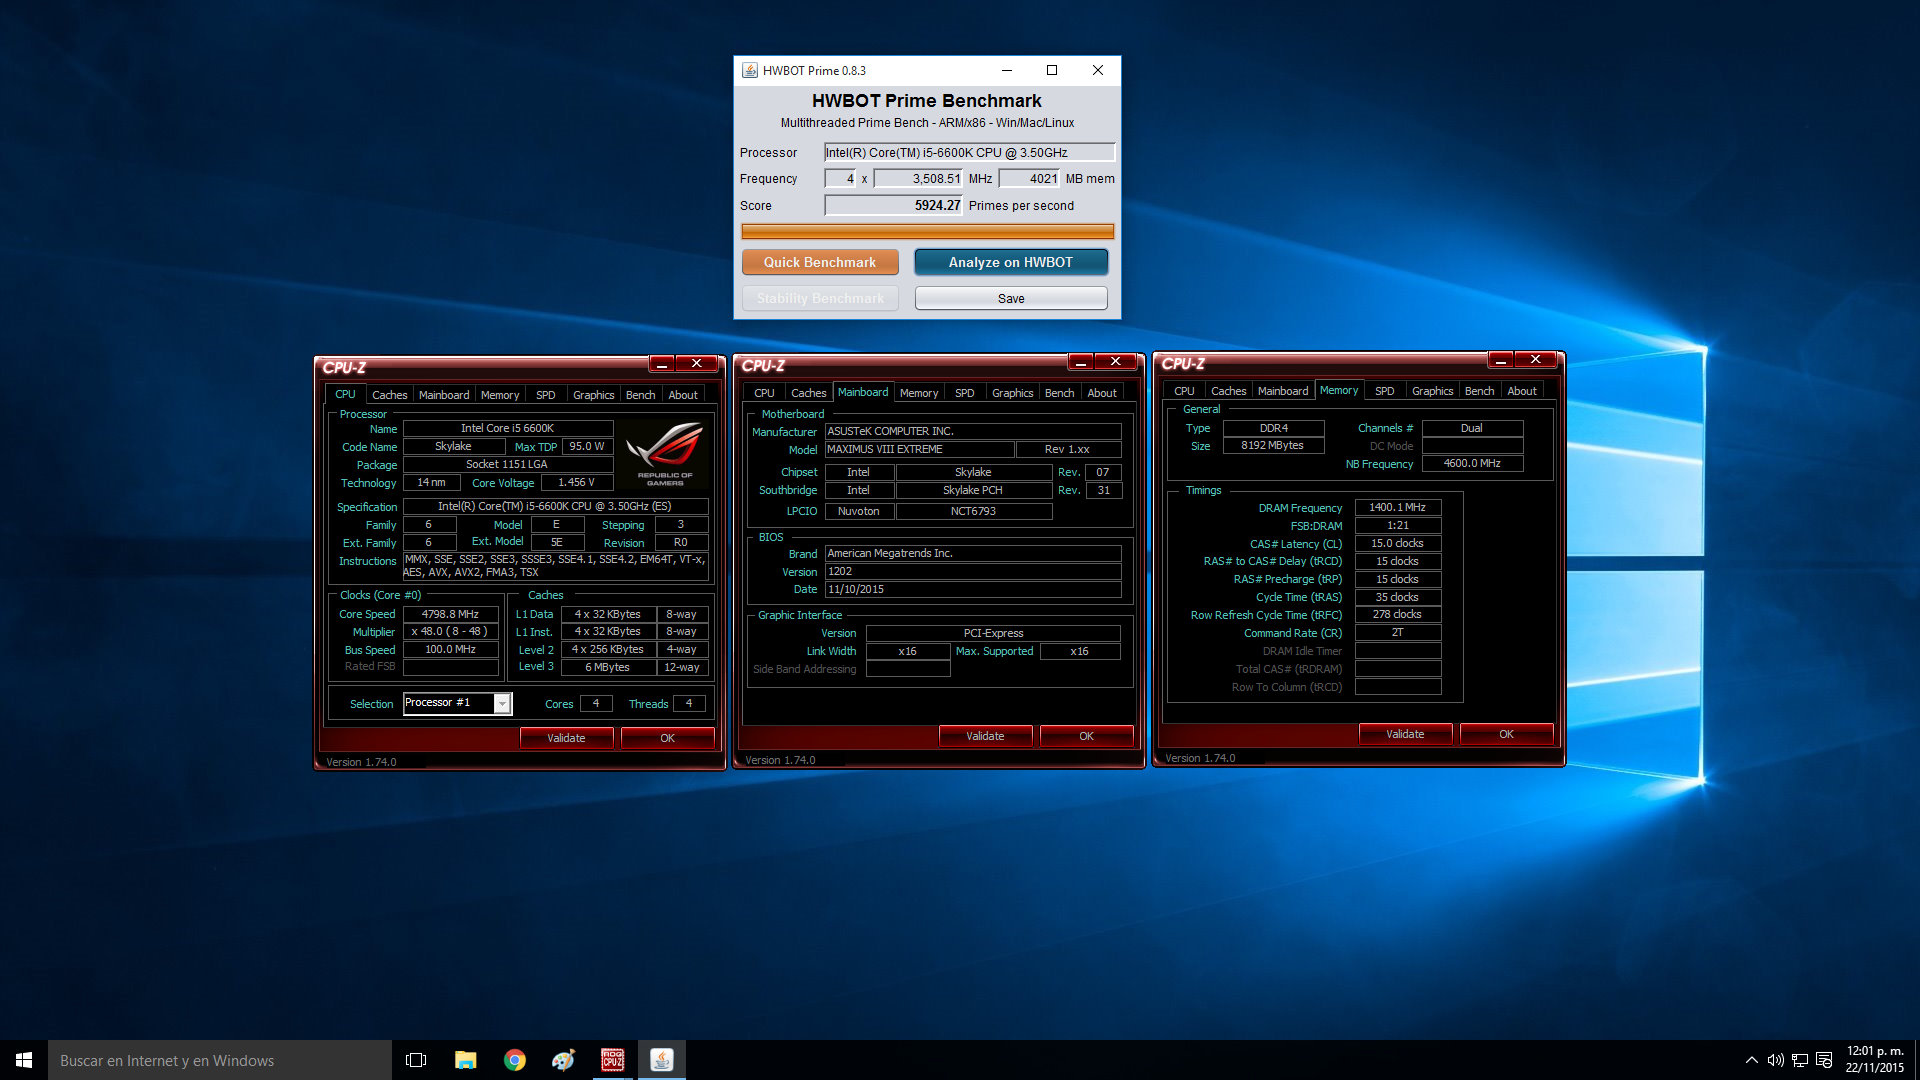
Task: Switch to CPU-Z ROG taskbar icon
Action: tap(612, 1060)
